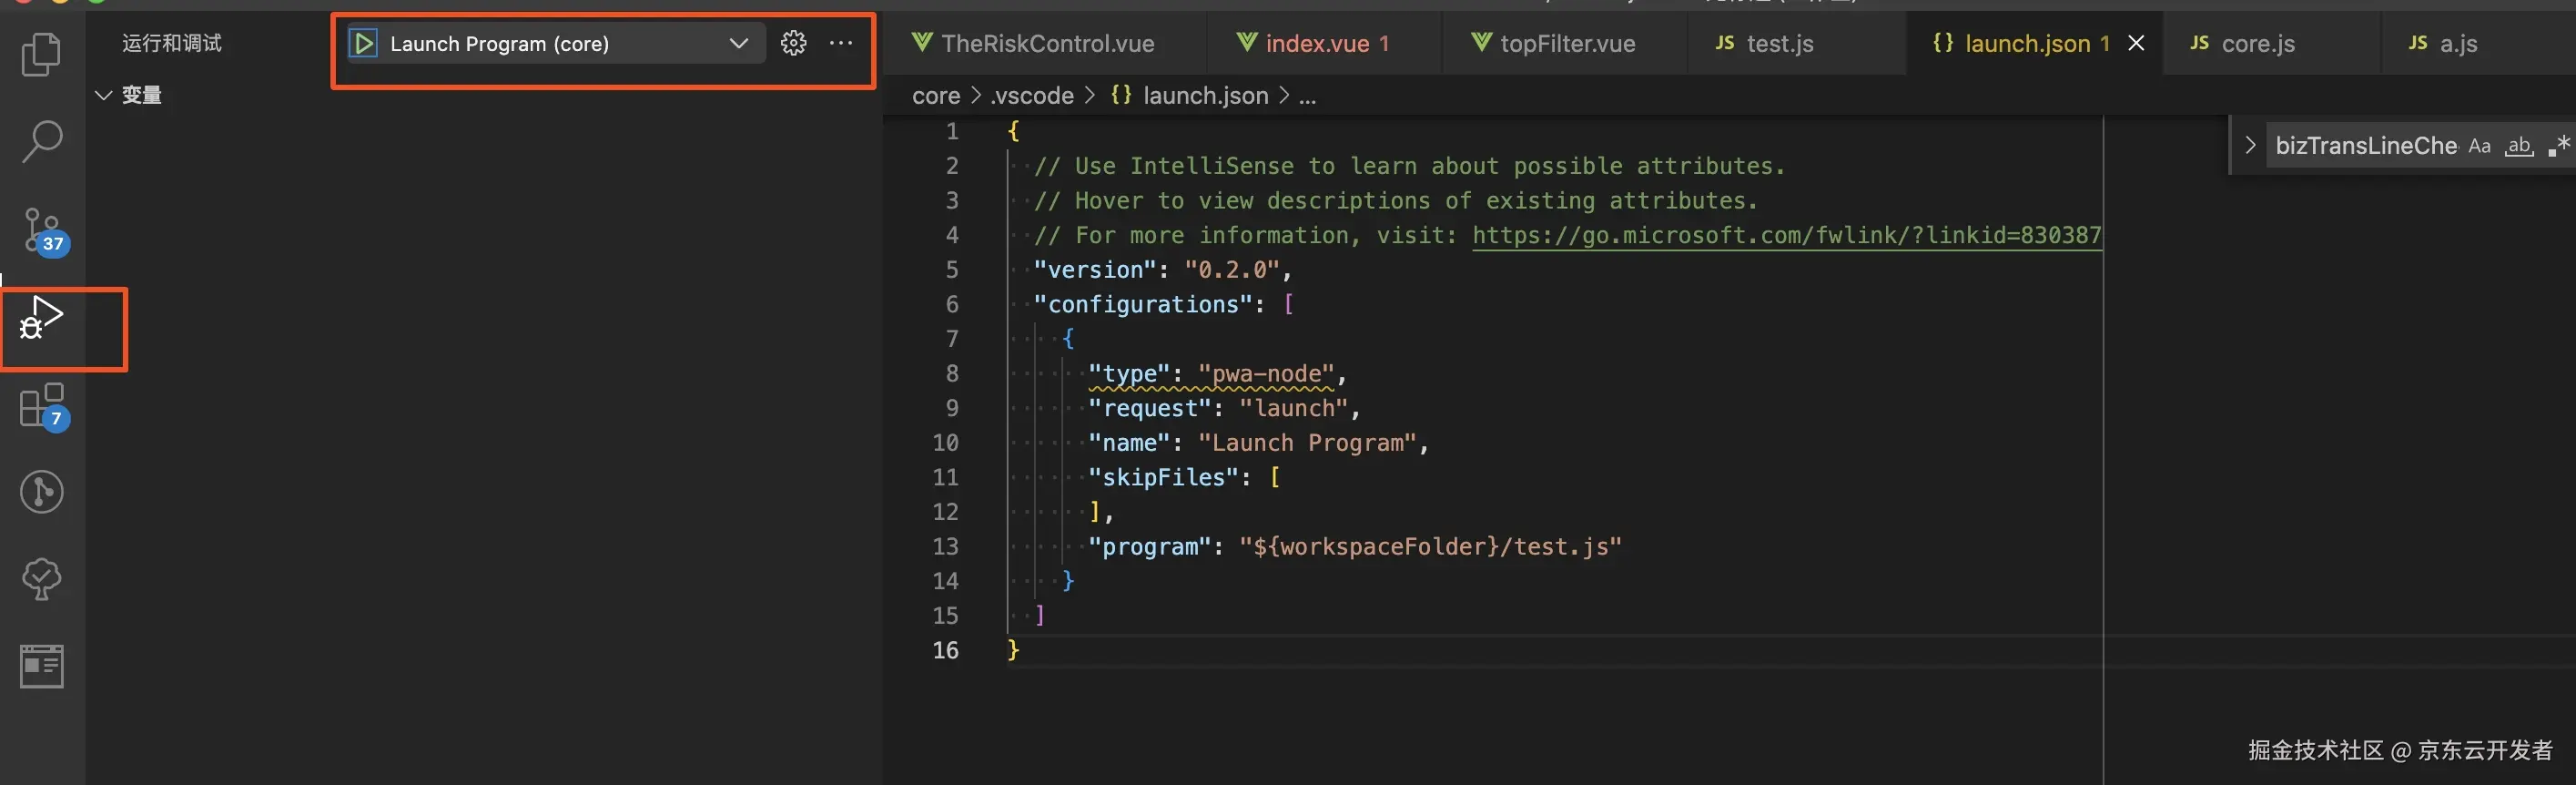Image resolution: width=2576 pixels, height=785 pixels.
Task: Click line number 16 in gutter
Action: [945, 651]
